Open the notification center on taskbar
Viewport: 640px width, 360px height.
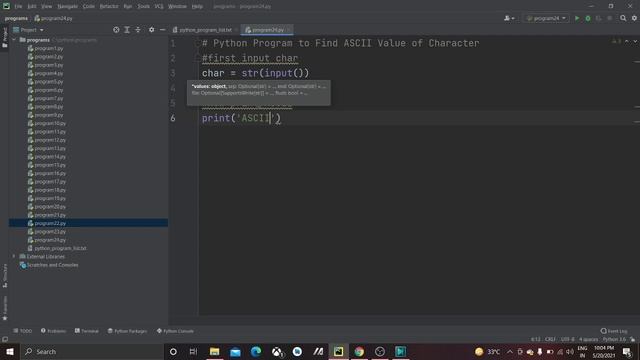click(x=627, y=351)
